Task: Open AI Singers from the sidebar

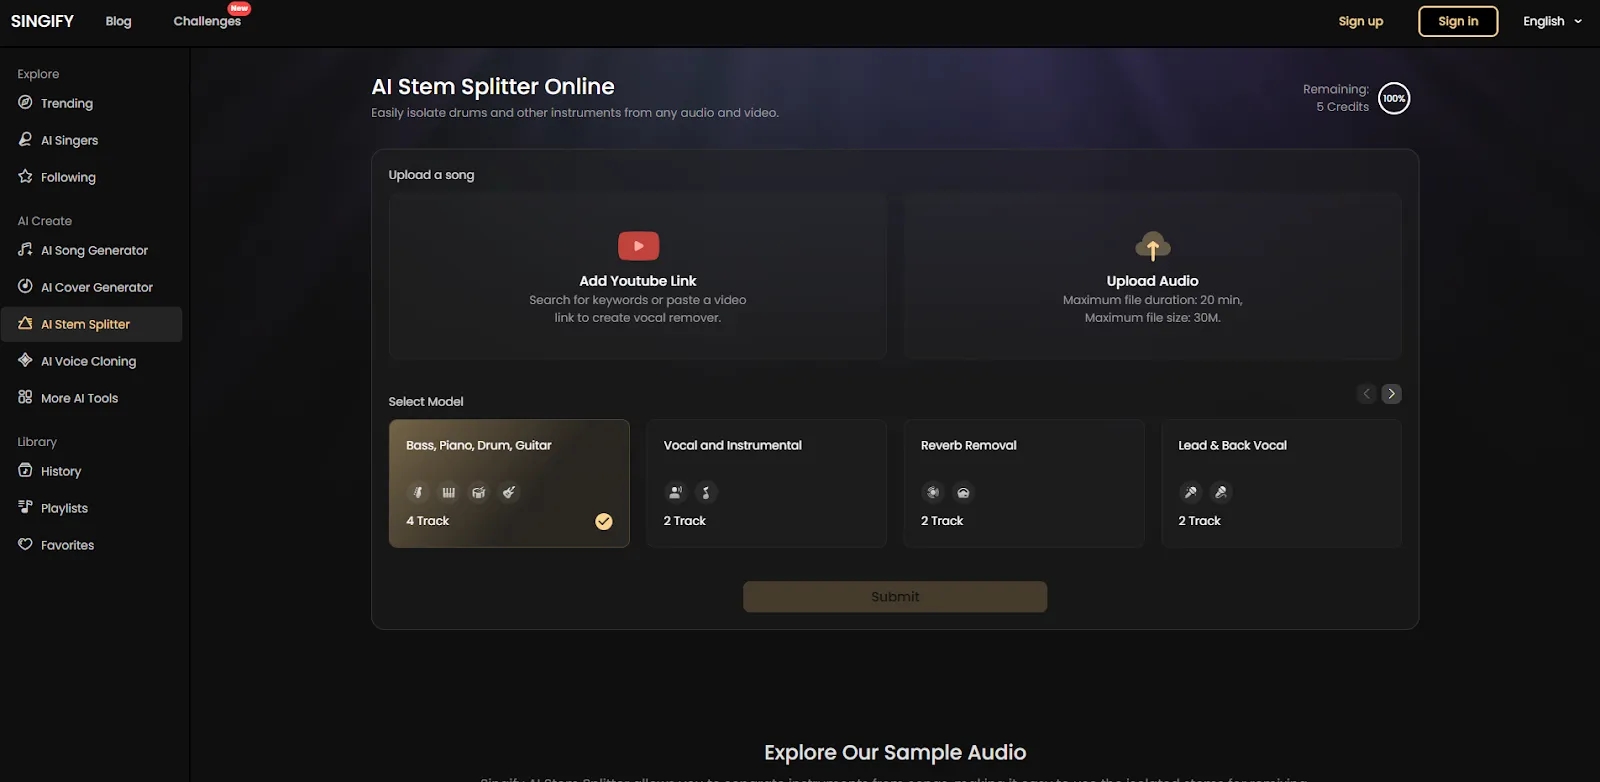Action: (x=69, y=140)
